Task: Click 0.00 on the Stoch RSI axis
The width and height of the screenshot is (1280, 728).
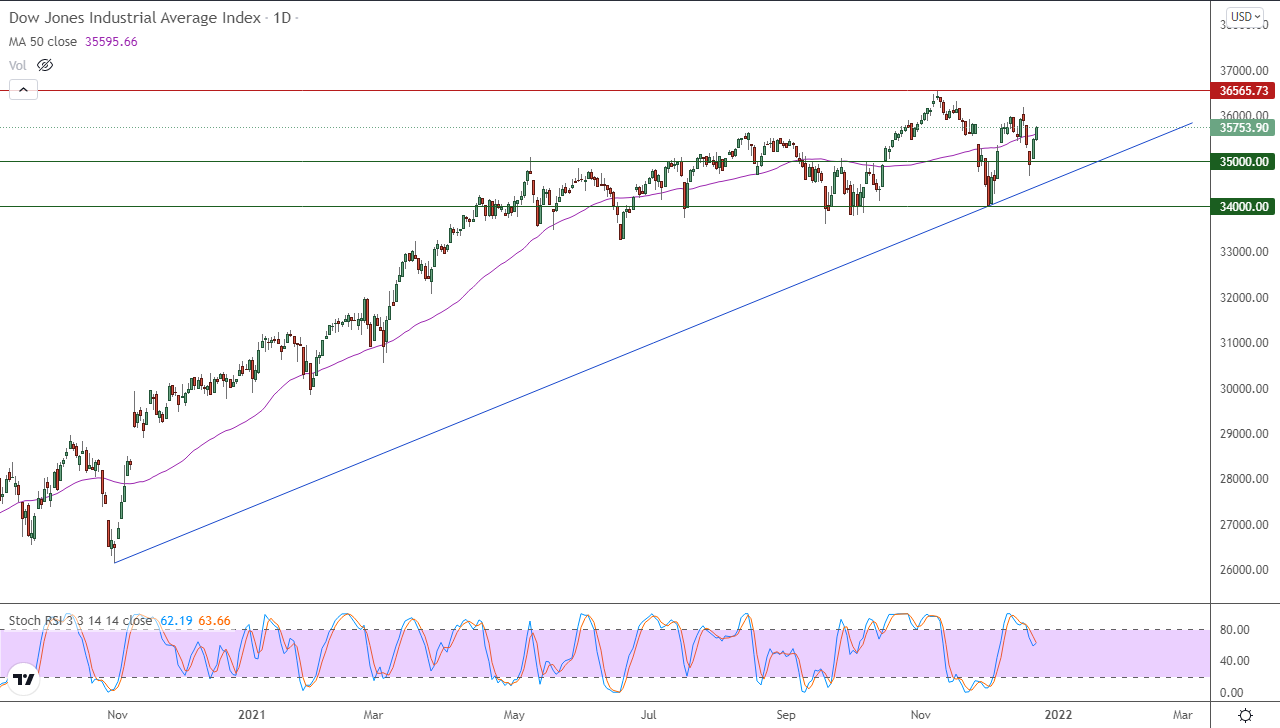Action: (1230, 692)
